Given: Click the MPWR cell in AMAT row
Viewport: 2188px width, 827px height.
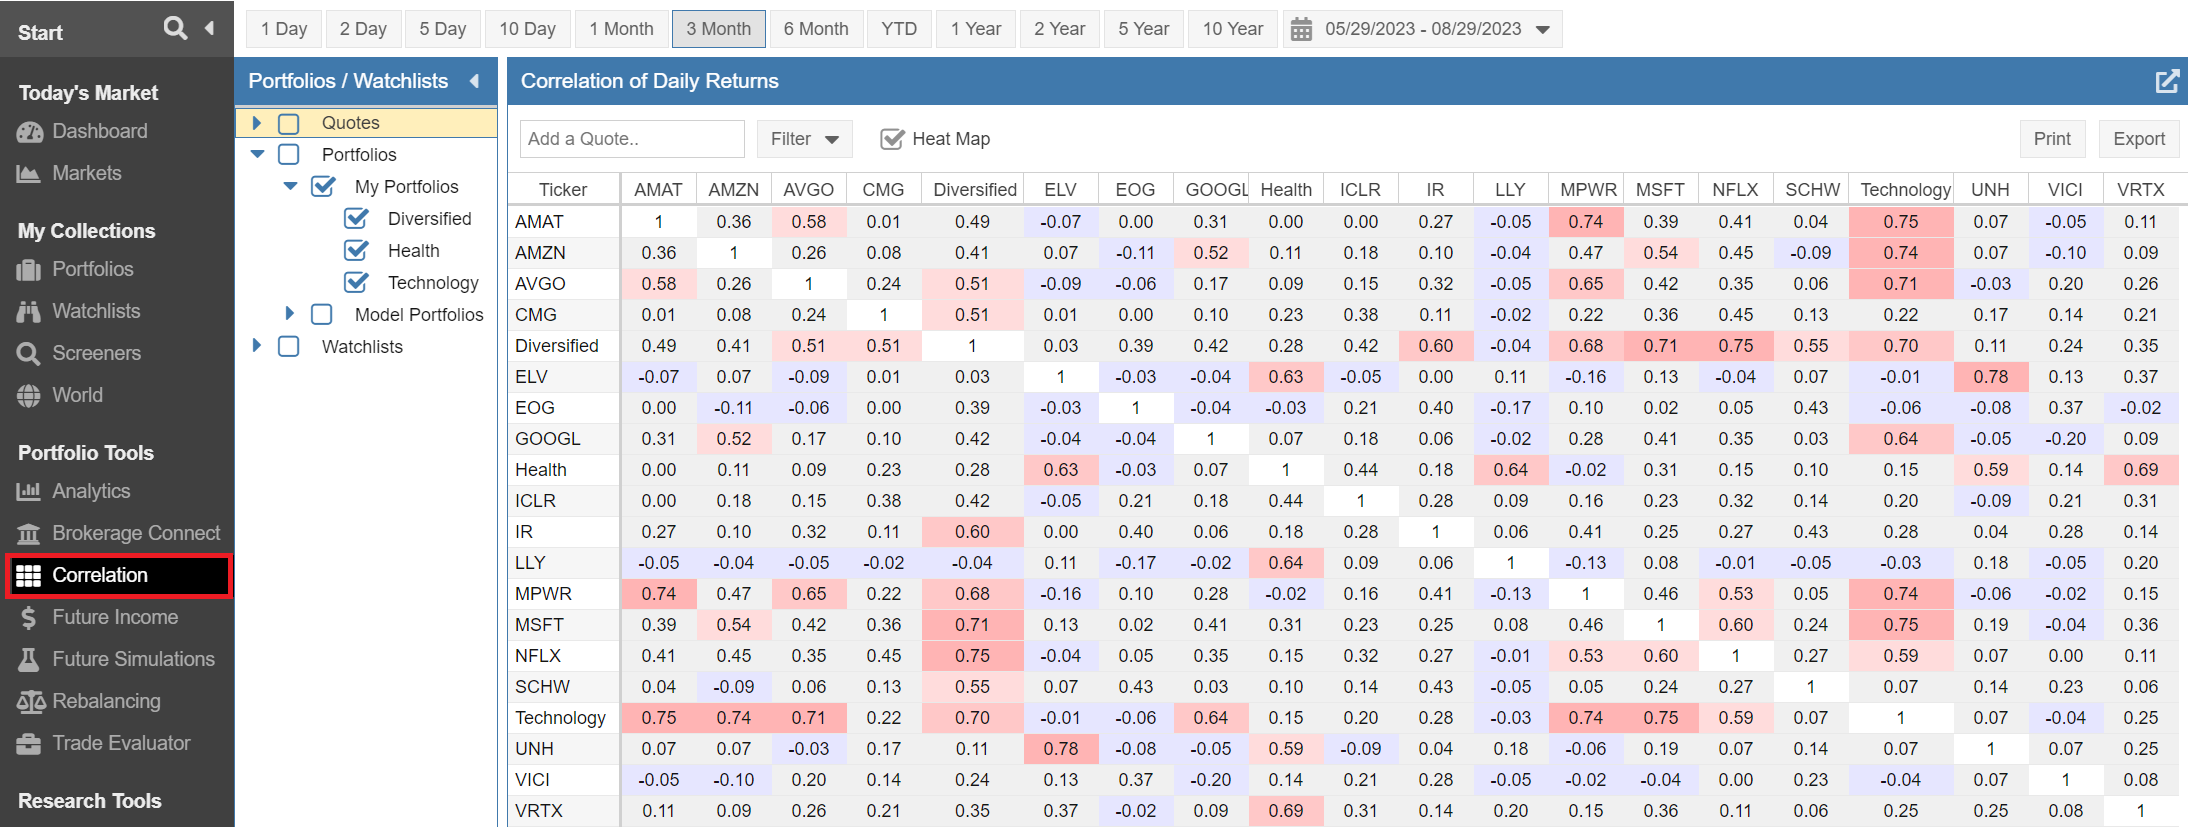Looking at the screenshot, I should 1585,222.
